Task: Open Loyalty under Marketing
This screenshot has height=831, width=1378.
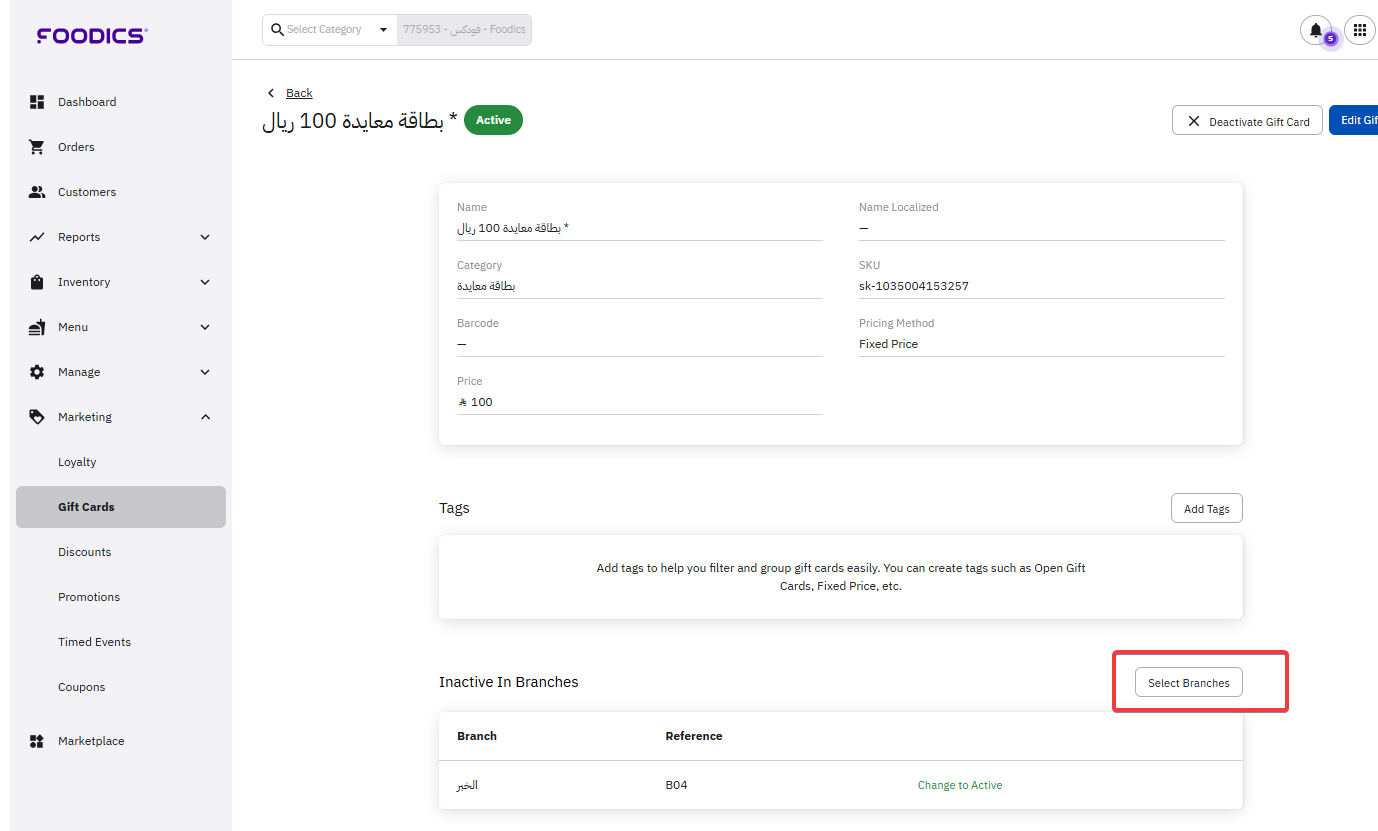Action: pos(77,462)
